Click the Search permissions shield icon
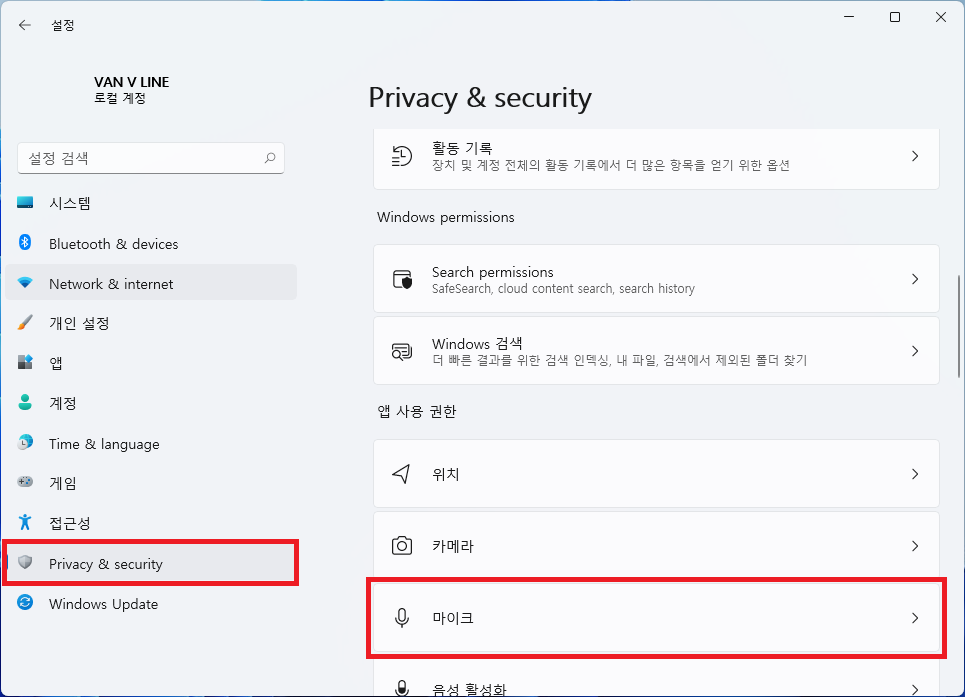 (x=402, y=279)
